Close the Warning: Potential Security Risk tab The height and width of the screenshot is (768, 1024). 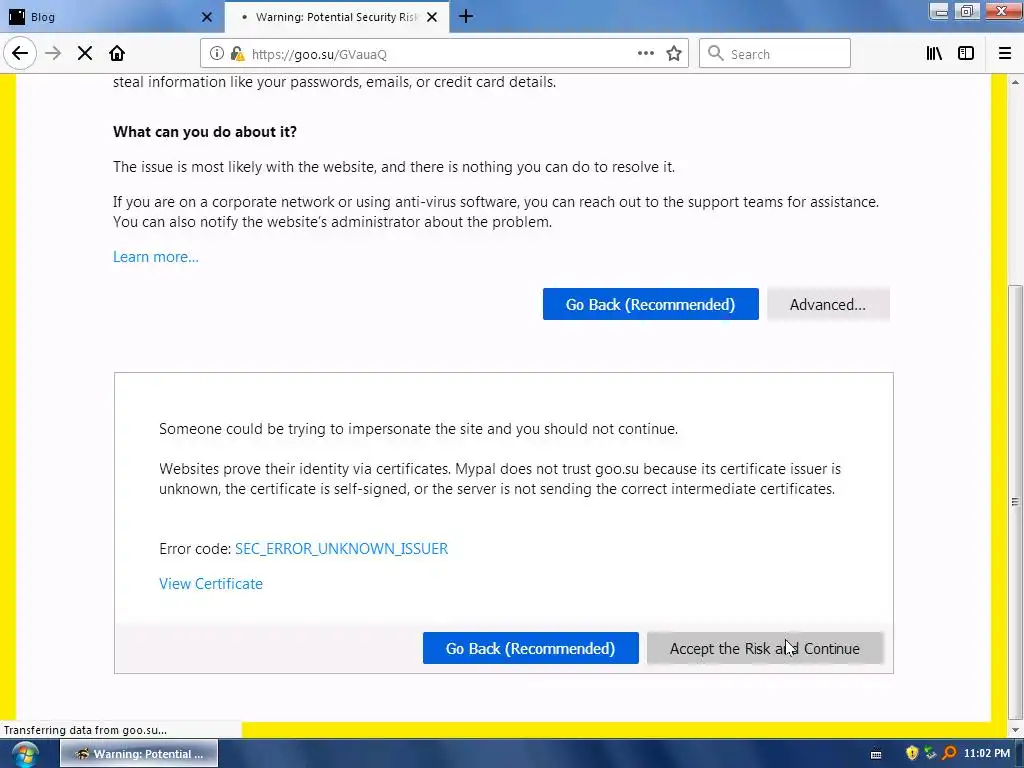click(432, 17)
